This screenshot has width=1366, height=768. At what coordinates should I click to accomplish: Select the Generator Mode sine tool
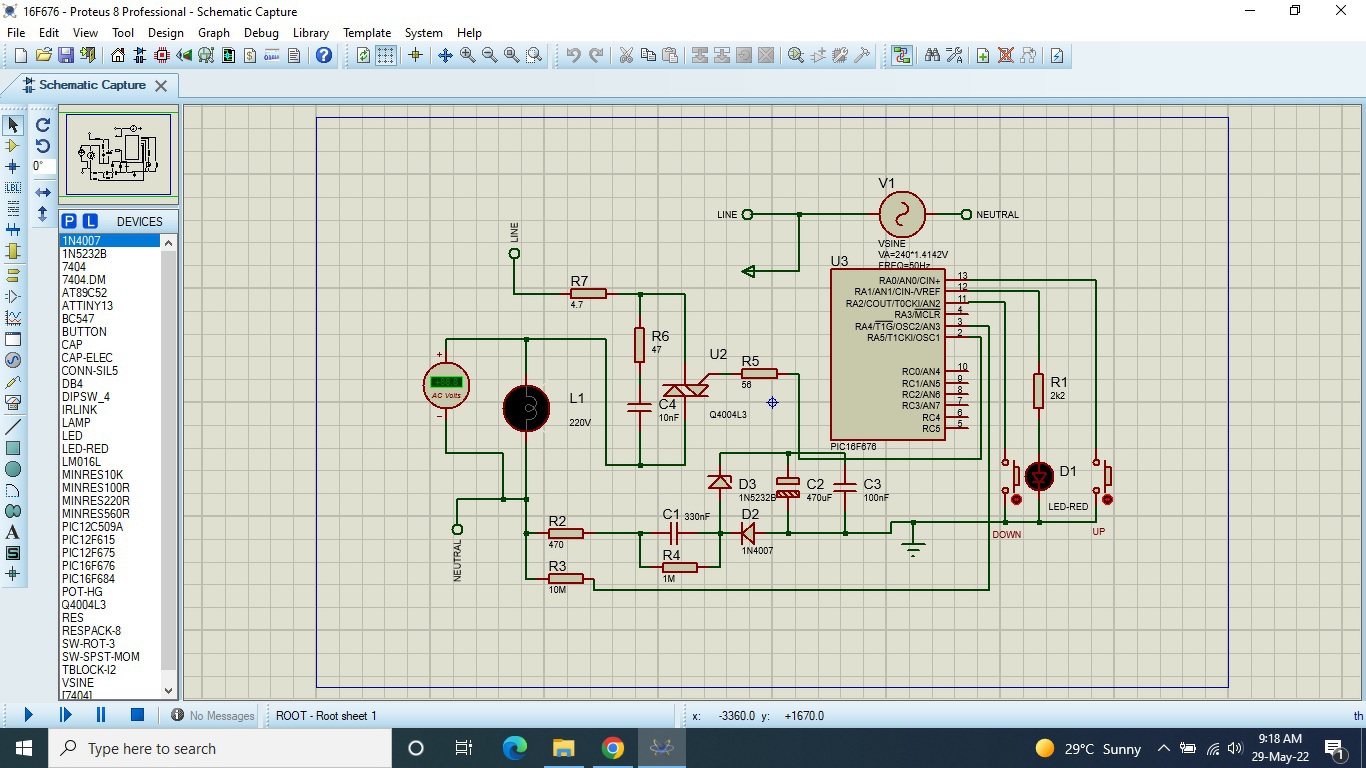[x=13, y=361]
